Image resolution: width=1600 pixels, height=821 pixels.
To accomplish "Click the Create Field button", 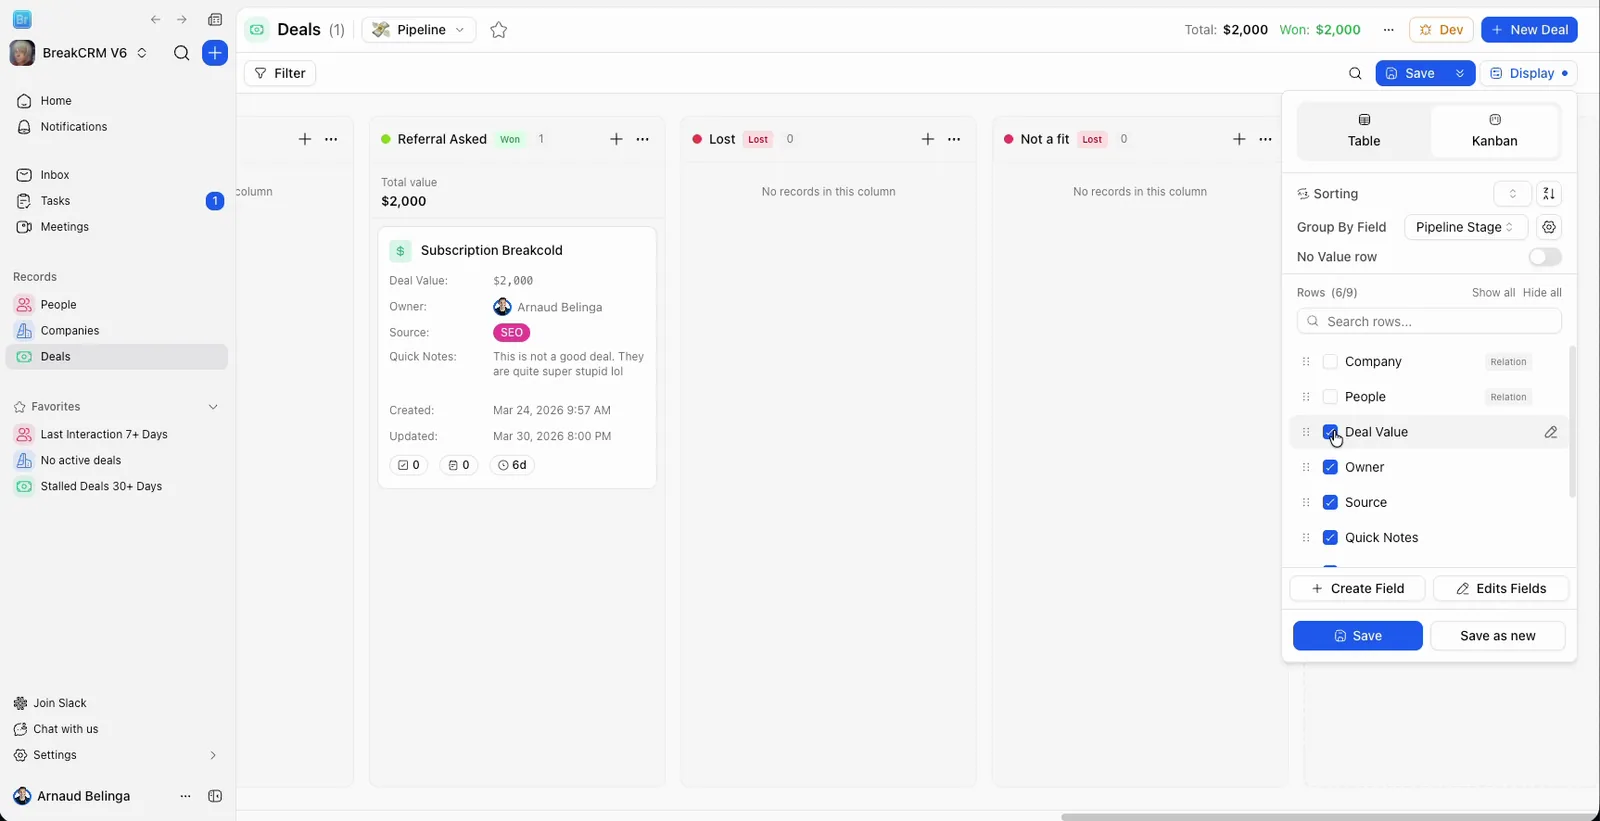I will point(1357,589).
